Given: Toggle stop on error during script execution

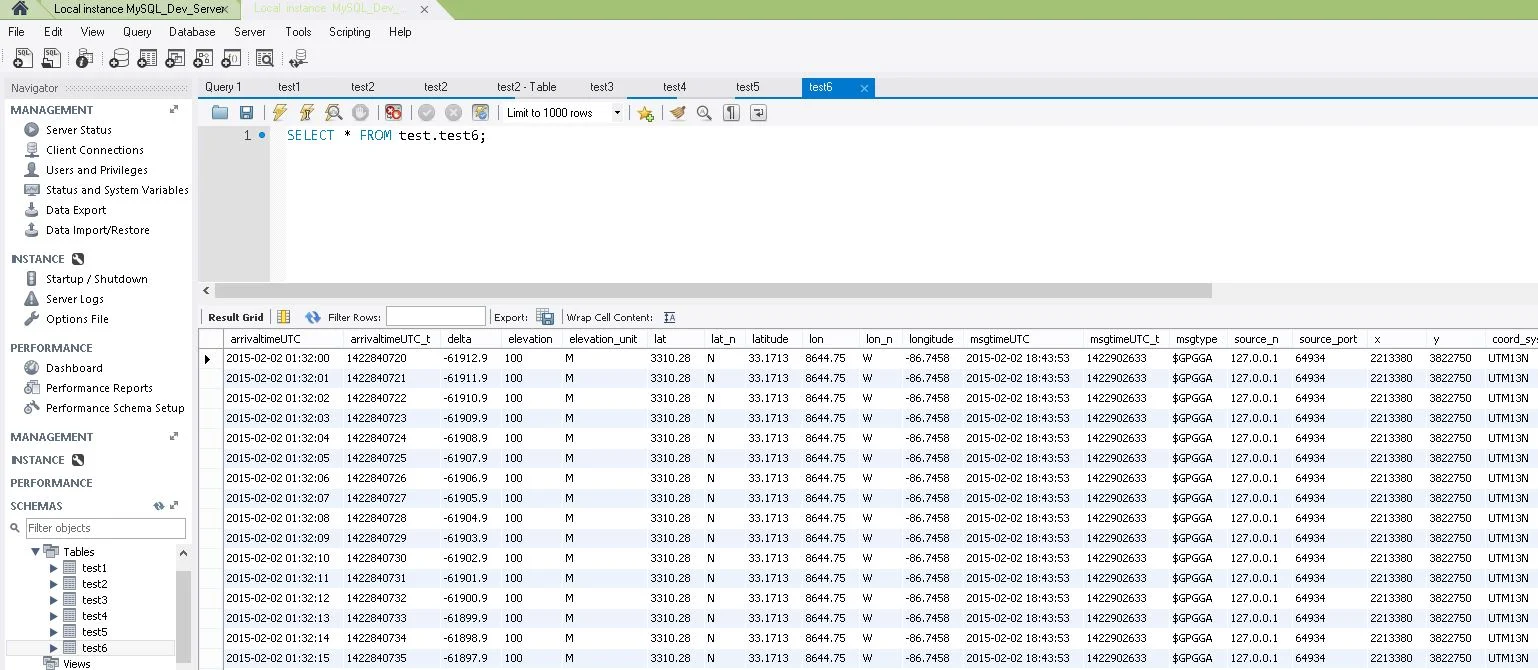Looking at the screenshot, I should [x=394, y=113].
